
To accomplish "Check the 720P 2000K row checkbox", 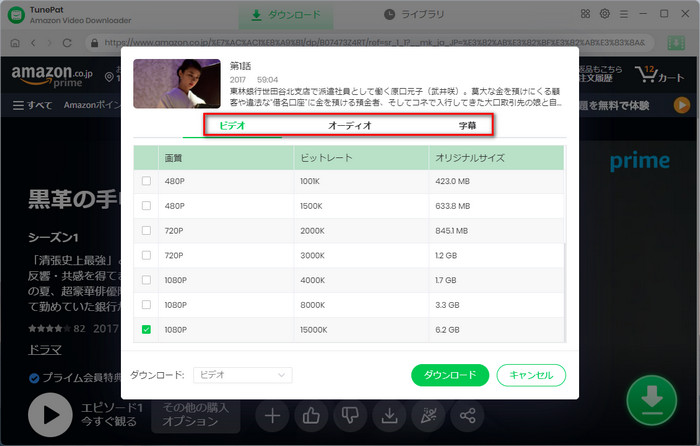I will pos(146,230).
